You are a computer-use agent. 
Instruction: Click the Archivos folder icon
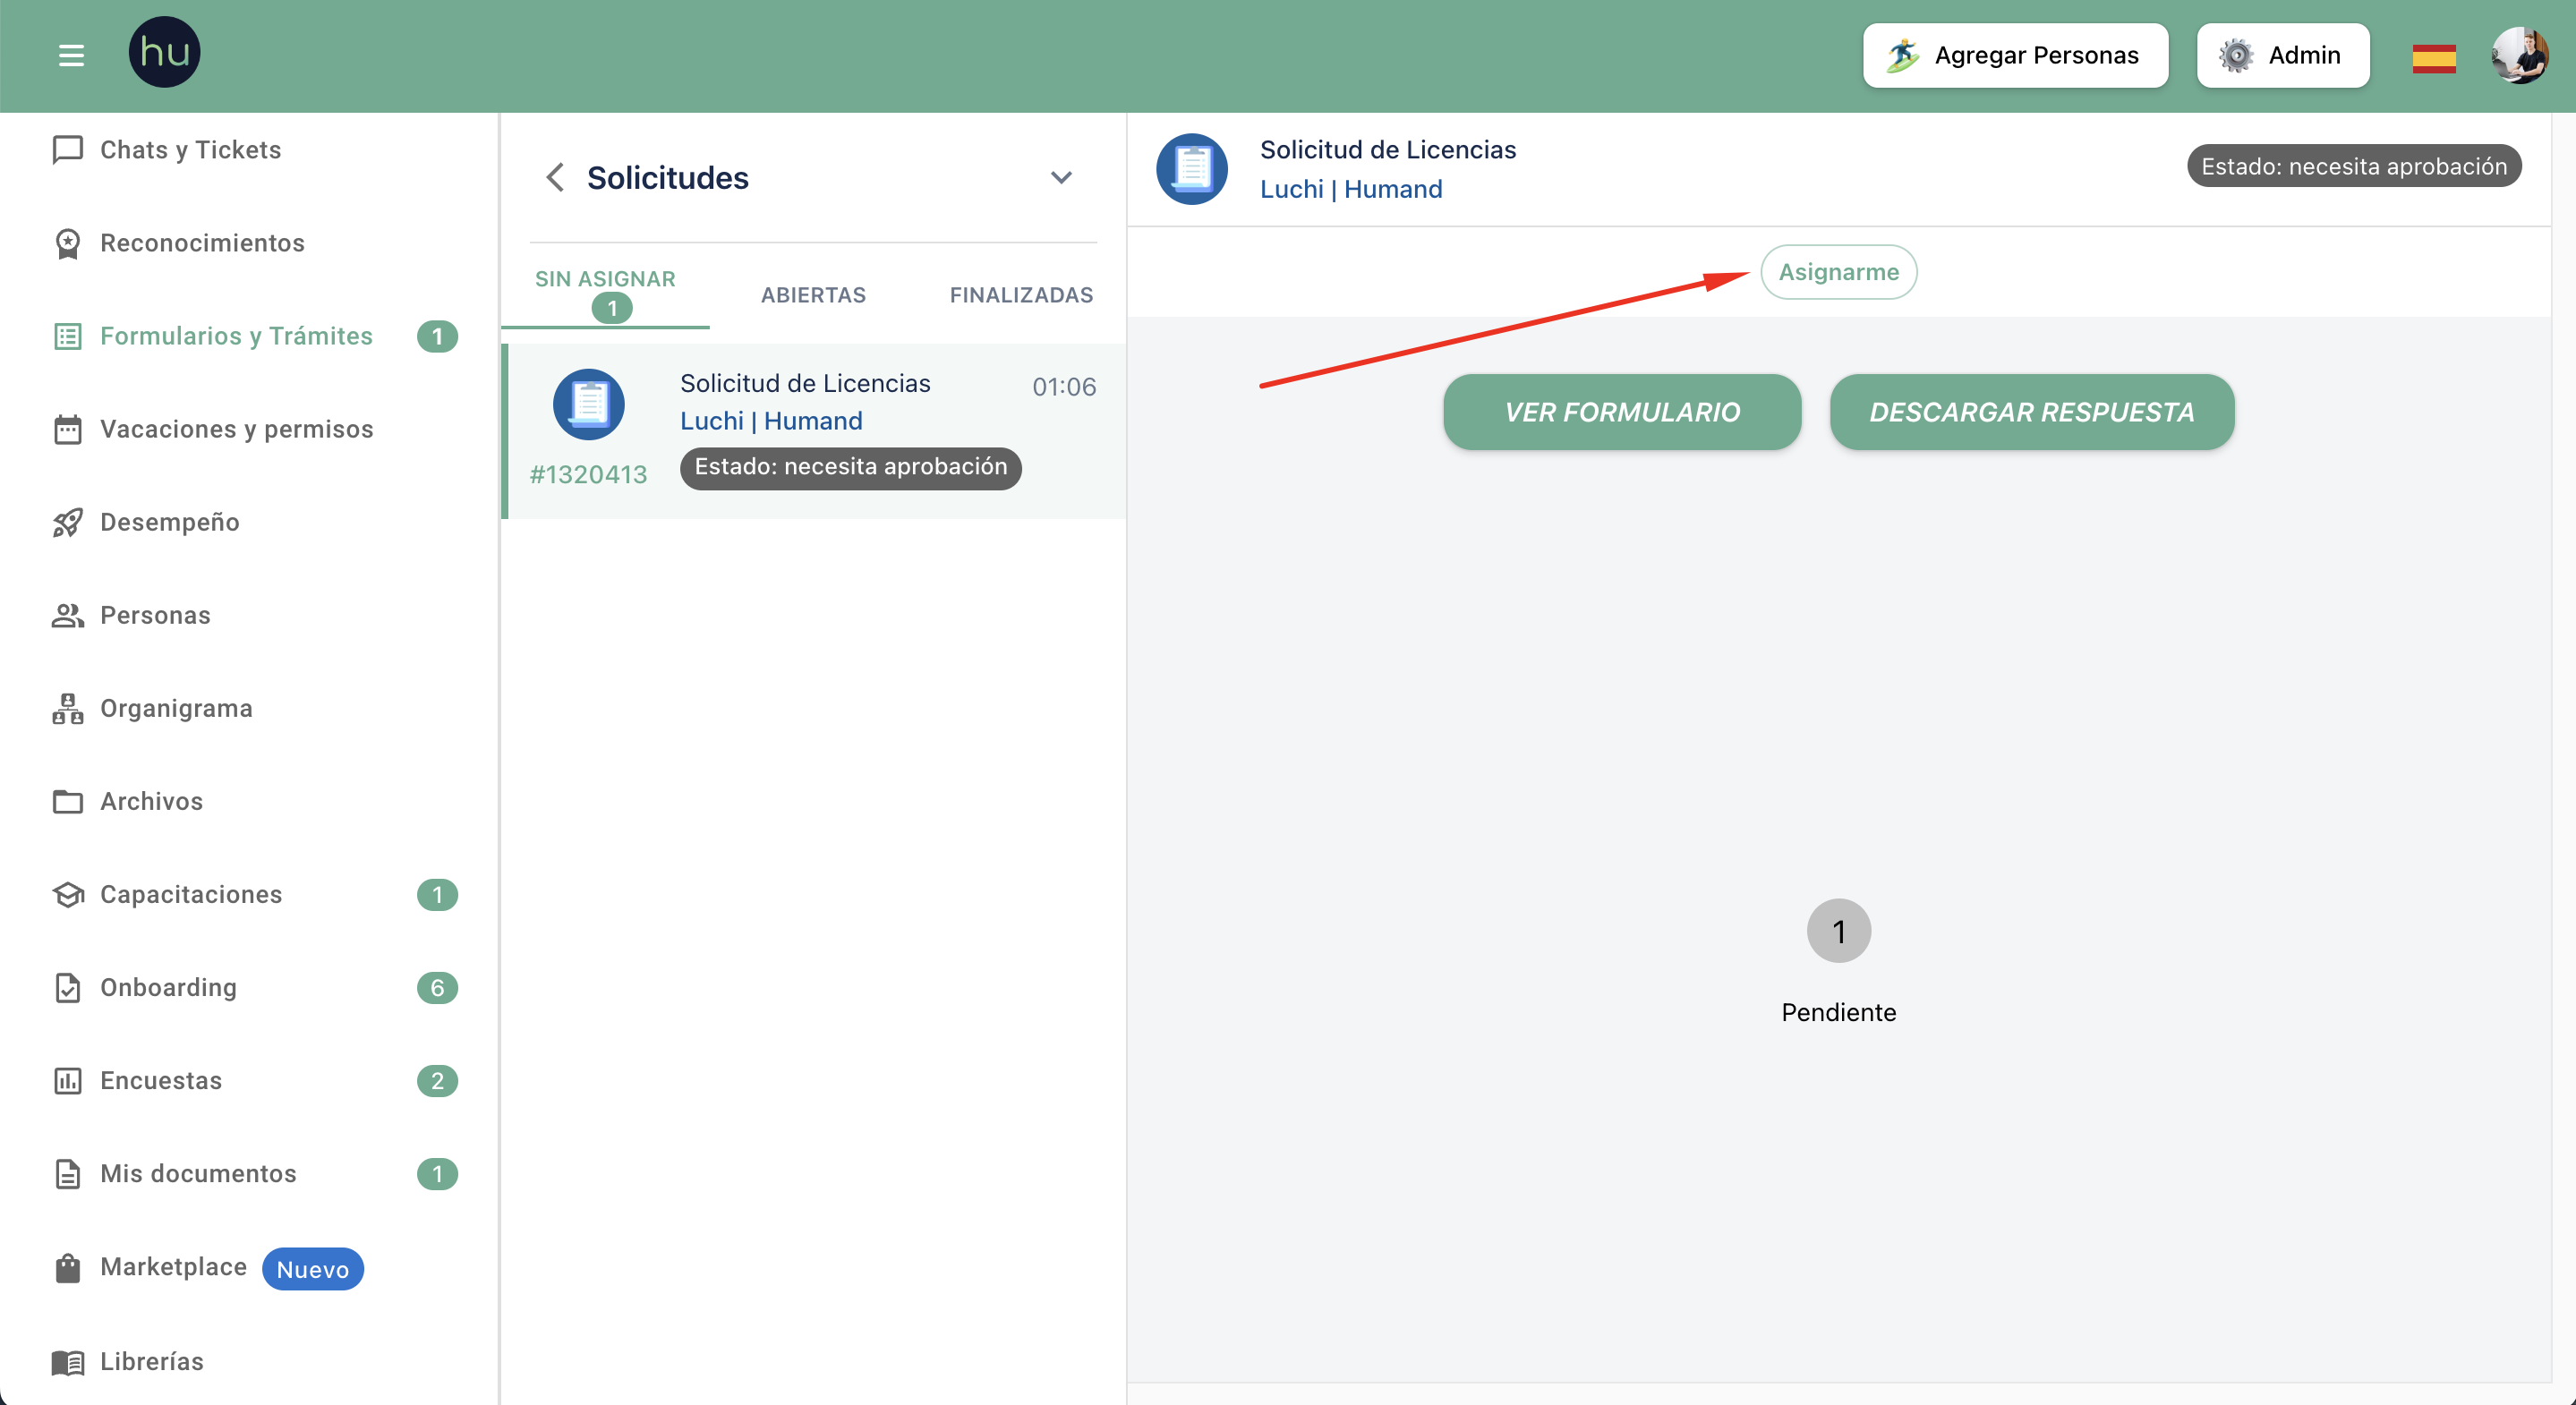pyautogui.click(x=67, y=801)
